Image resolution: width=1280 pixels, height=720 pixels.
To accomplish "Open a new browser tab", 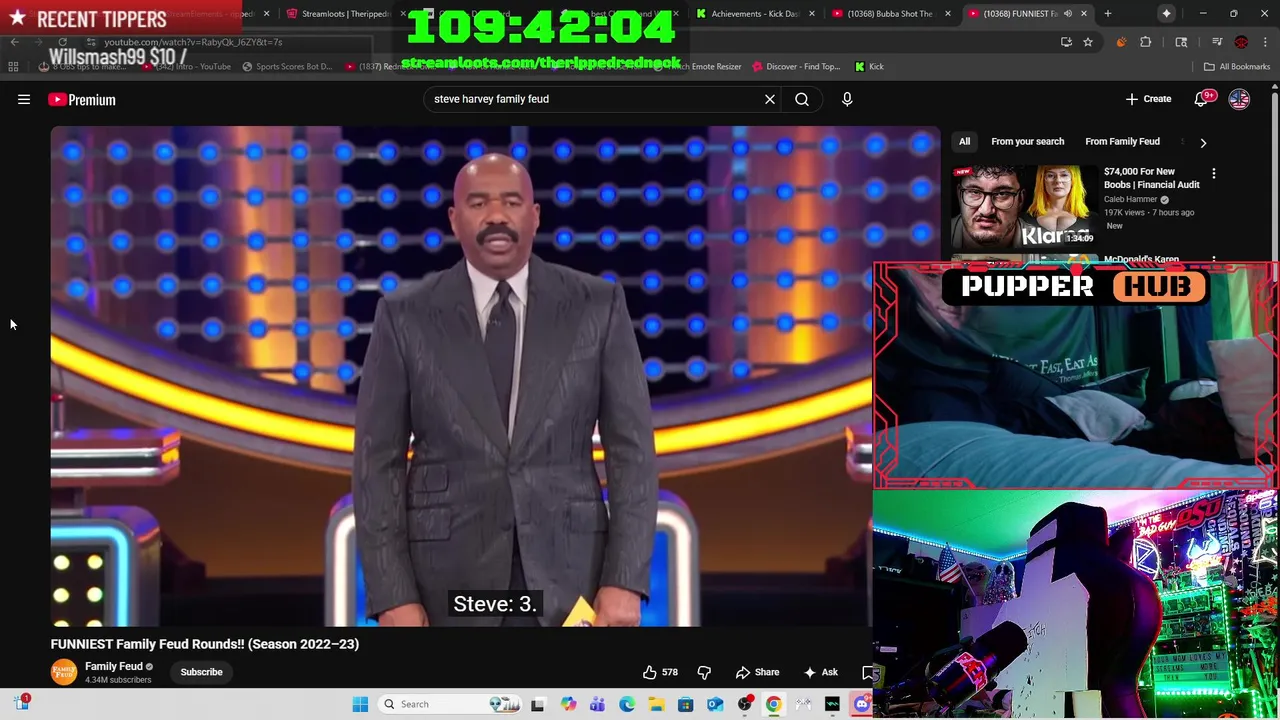I will [1108, 14].
